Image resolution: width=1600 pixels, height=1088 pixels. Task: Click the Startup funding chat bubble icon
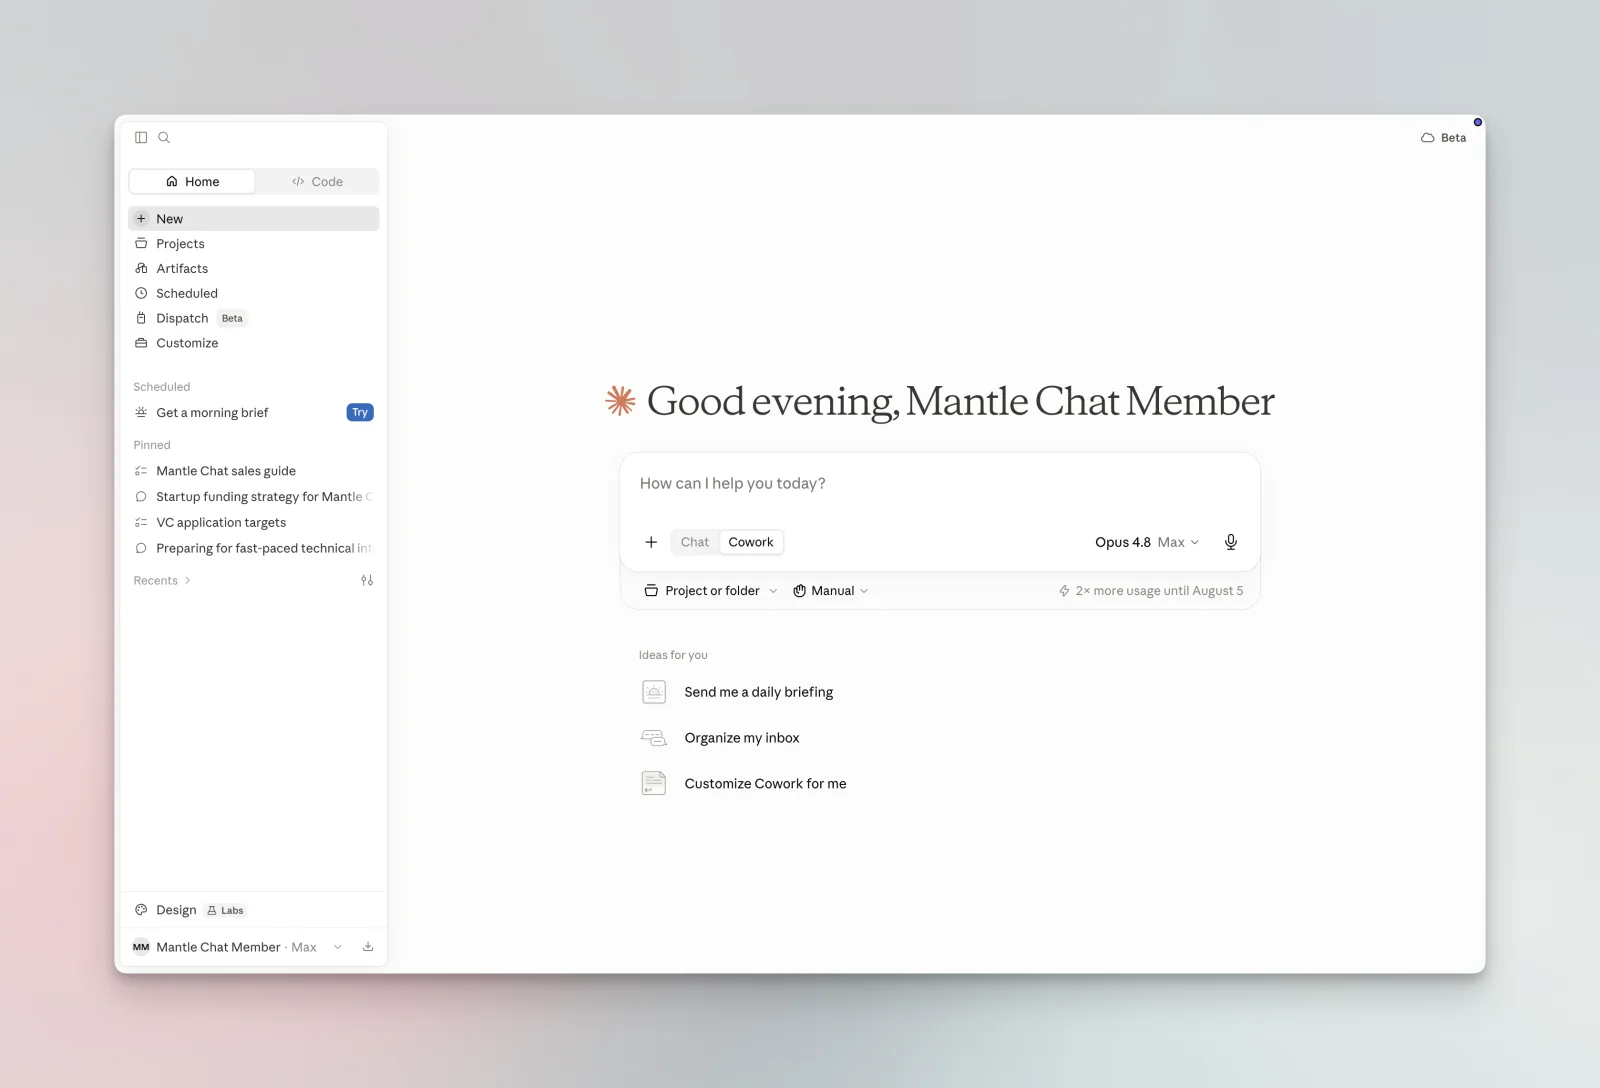[x=141, y=497]
